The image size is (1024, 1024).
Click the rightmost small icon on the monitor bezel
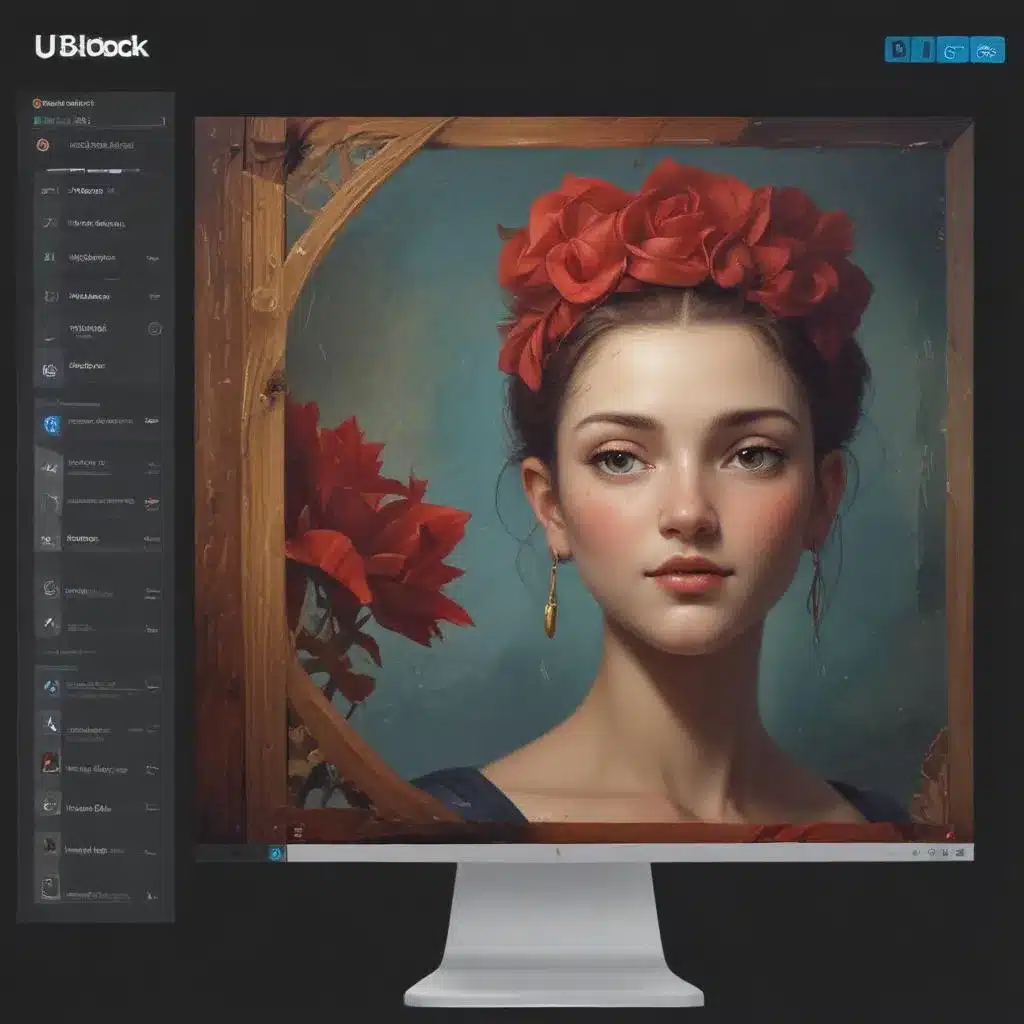pos(959,852)
